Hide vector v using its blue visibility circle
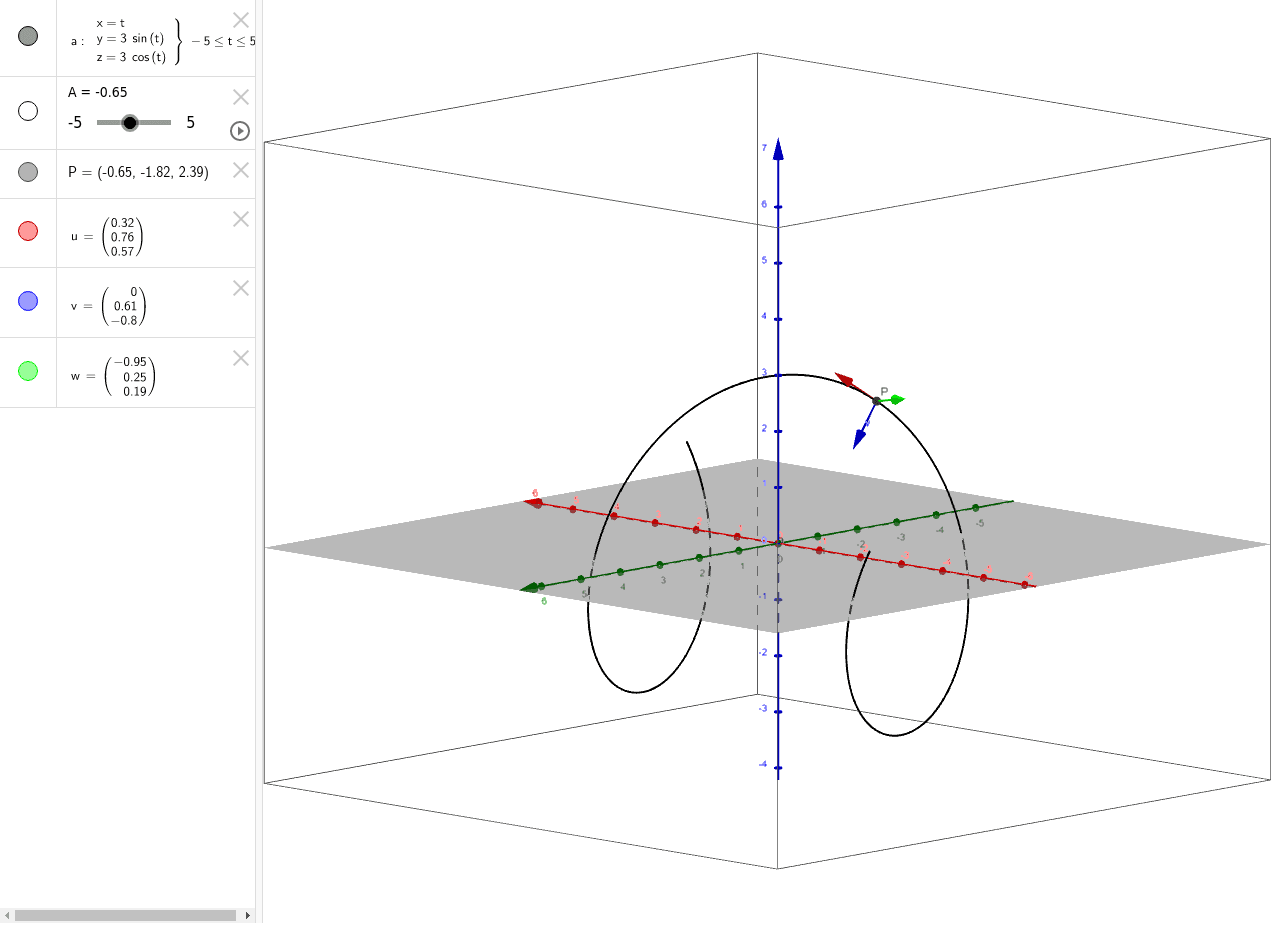Screen dimensions: 1274x925 (x=27, y=300)
